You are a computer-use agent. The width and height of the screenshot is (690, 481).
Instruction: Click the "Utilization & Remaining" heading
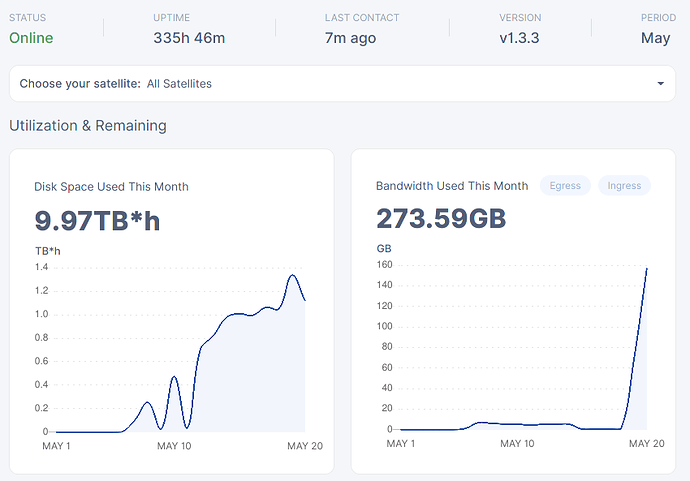[88, 126]
